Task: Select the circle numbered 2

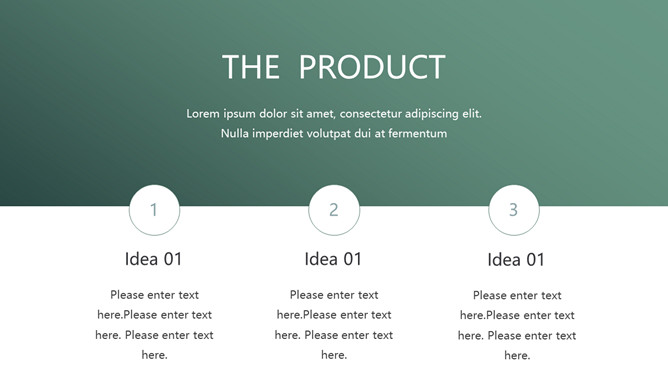Action: pyautogui.click(x=334, y=210)
